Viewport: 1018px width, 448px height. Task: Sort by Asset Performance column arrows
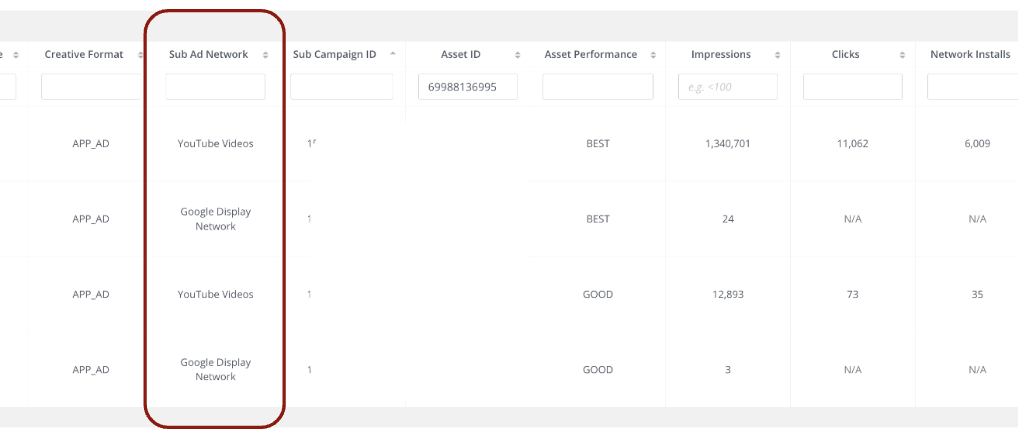coord(653,55)
